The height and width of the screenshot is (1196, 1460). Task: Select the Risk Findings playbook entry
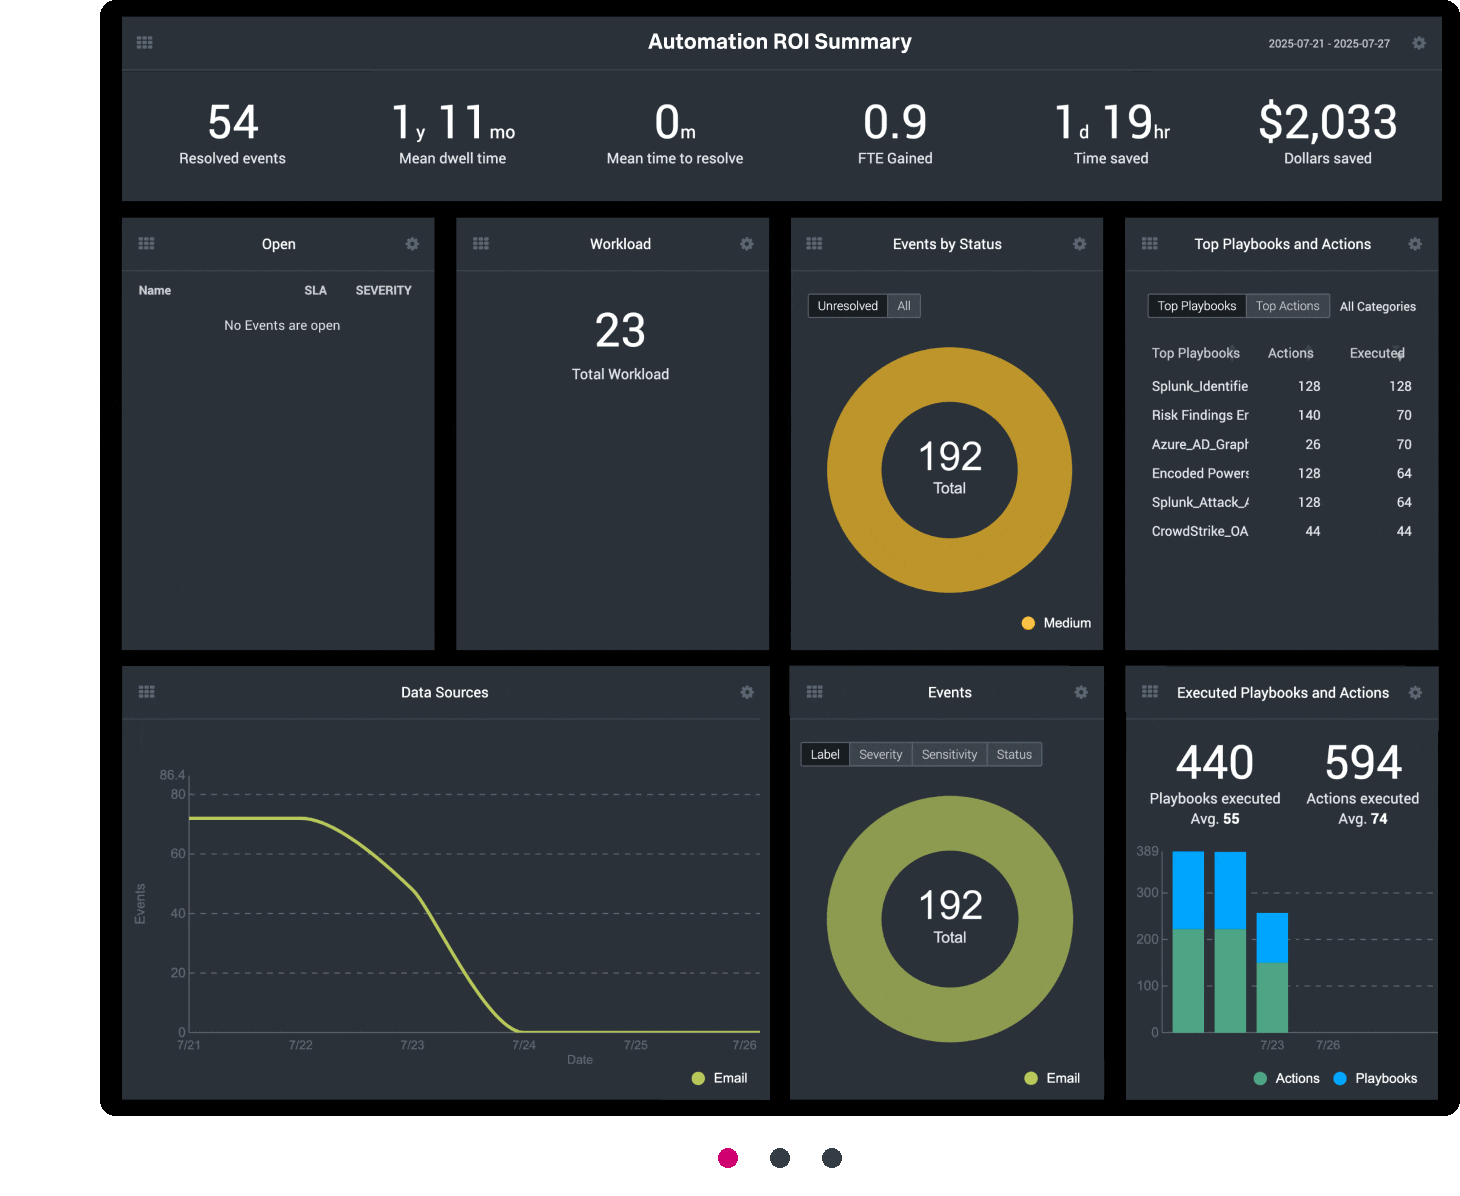pyautogui.click(x=1200, y=414)
